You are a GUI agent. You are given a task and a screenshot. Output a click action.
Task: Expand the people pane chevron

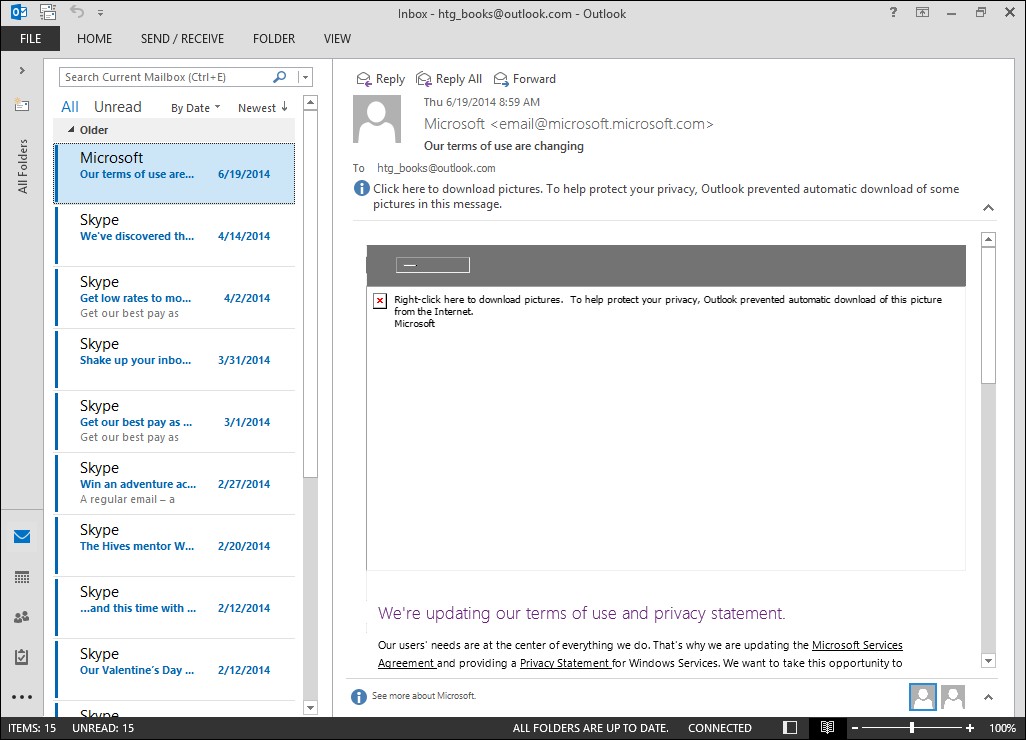pos(988,697)
